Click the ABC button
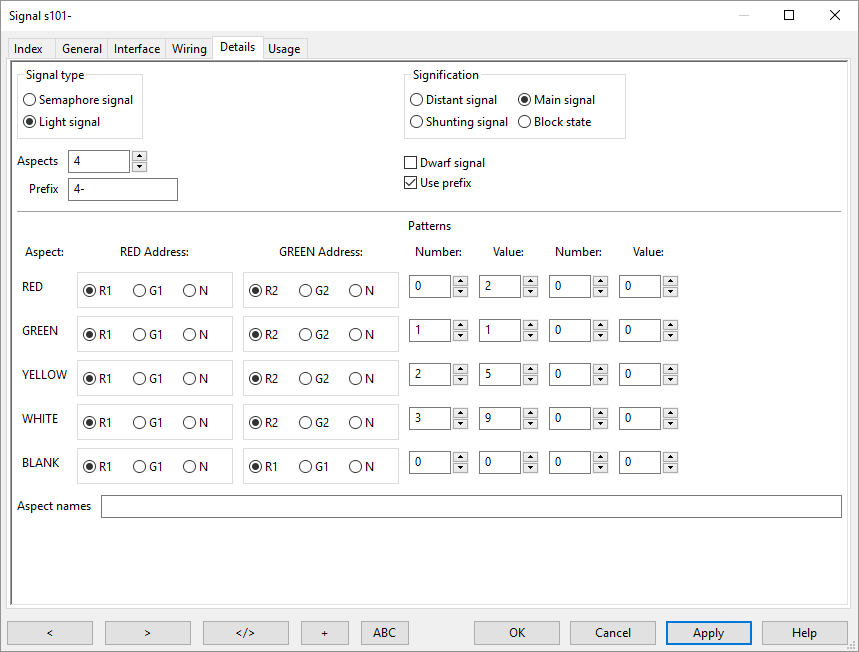This screenshot has height=652, width=859. (x=384, y=633)
